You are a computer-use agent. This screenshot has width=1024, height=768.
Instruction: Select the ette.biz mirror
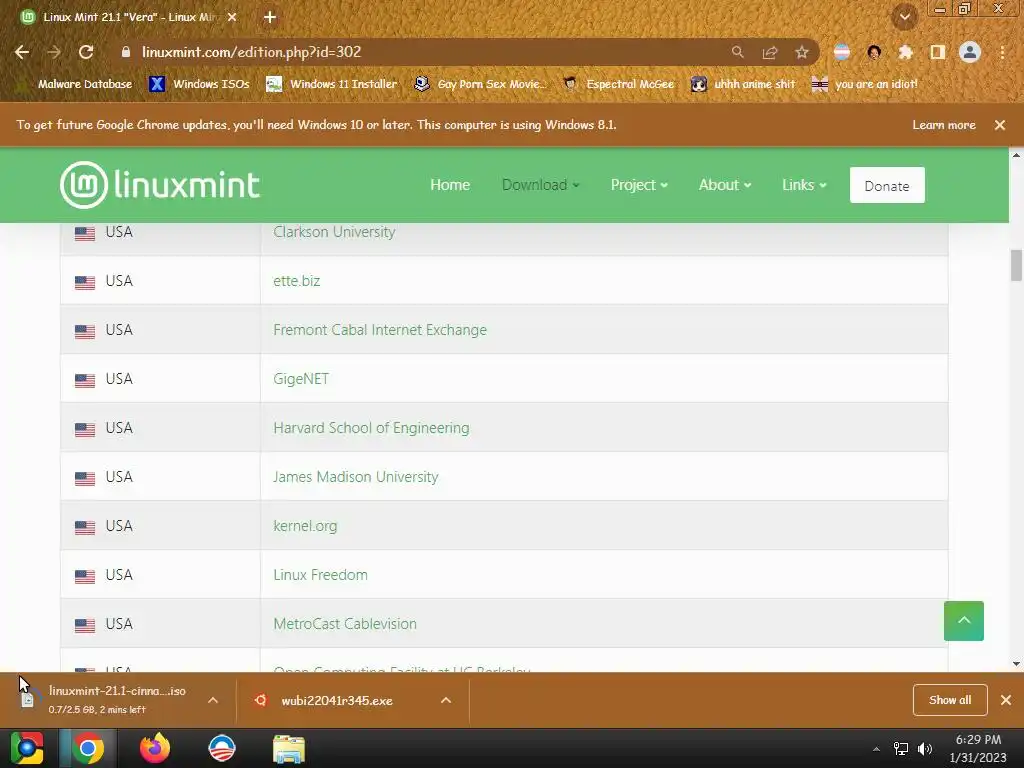pos(296,281)
